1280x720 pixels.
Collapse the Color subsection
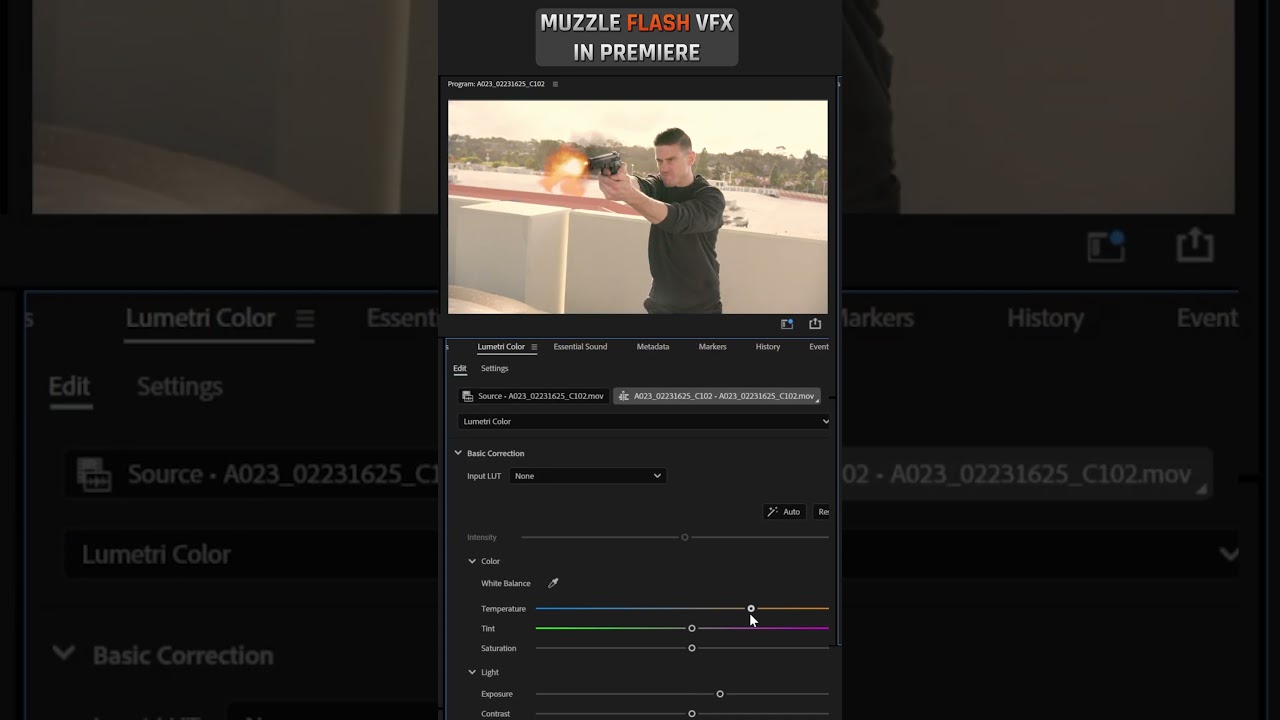(472, 561)
